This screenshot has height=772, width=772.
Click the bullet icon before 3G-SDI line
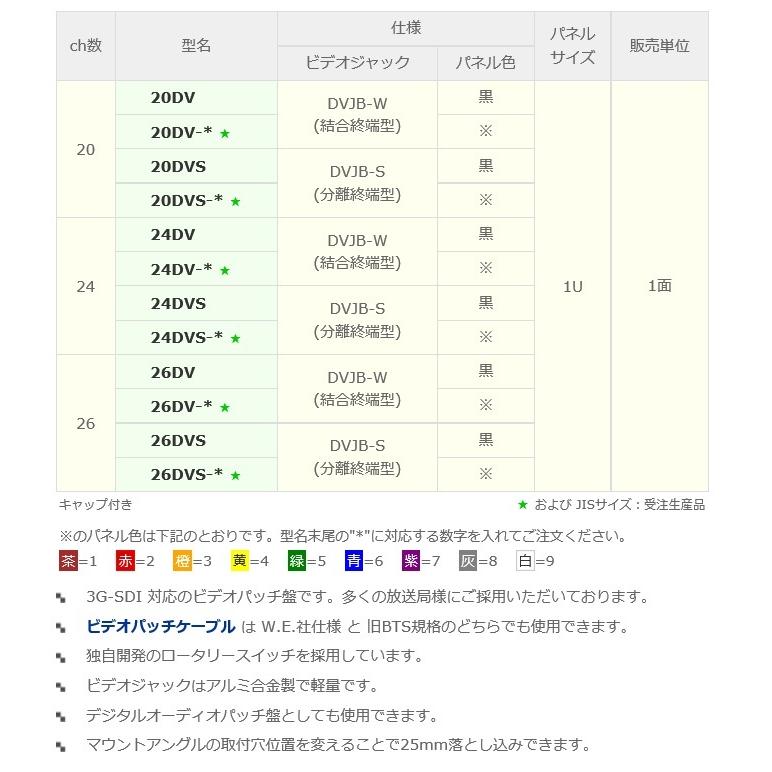click(x=61, y=598)
